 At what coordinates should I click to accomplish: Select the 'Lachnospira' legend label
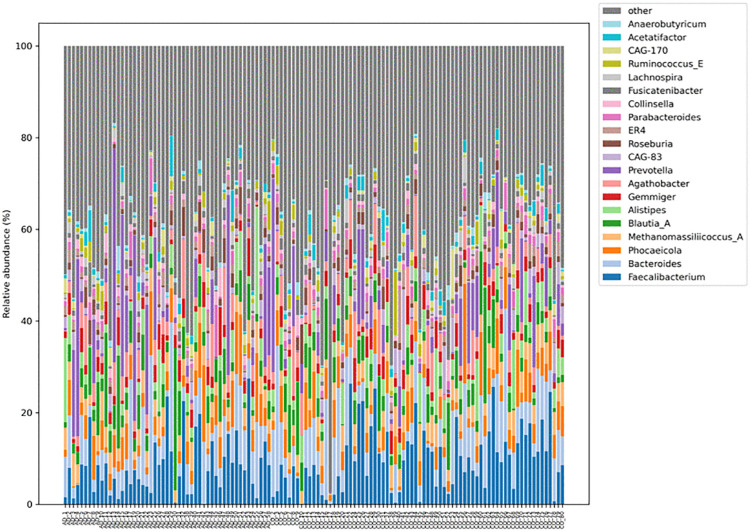point(655,77)
